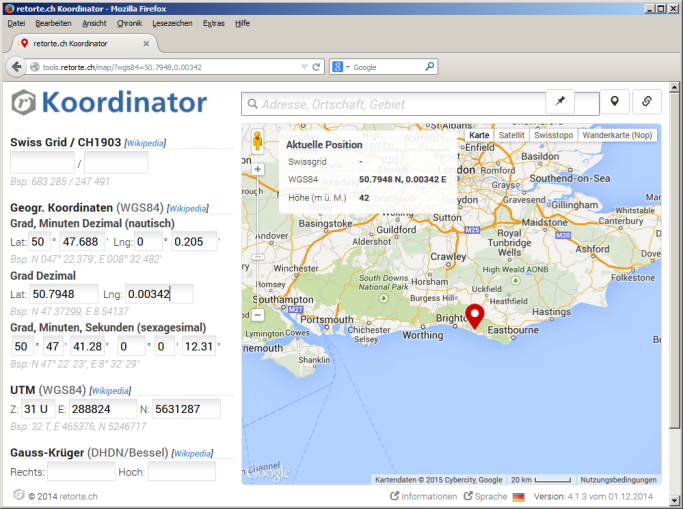Reload the page with the refresh icon
The width and height of the screenshot is (683, 509).
317,67
